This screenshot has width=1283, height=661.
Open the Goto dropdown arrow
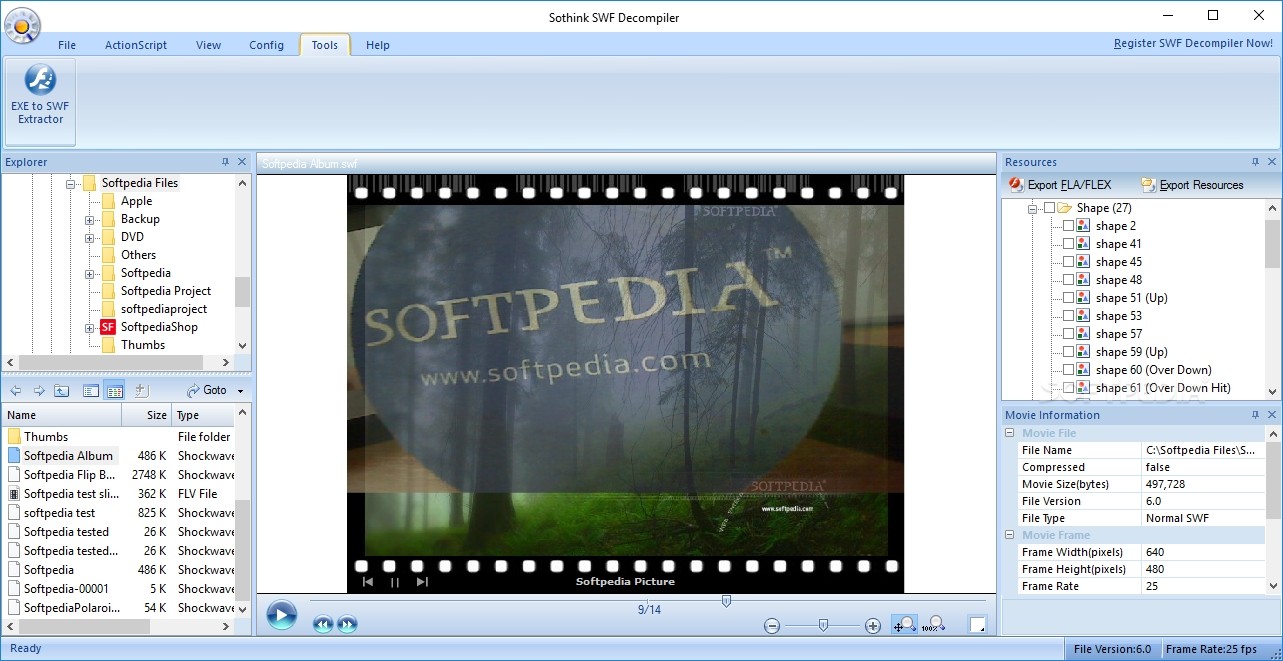tap(240, 391)
